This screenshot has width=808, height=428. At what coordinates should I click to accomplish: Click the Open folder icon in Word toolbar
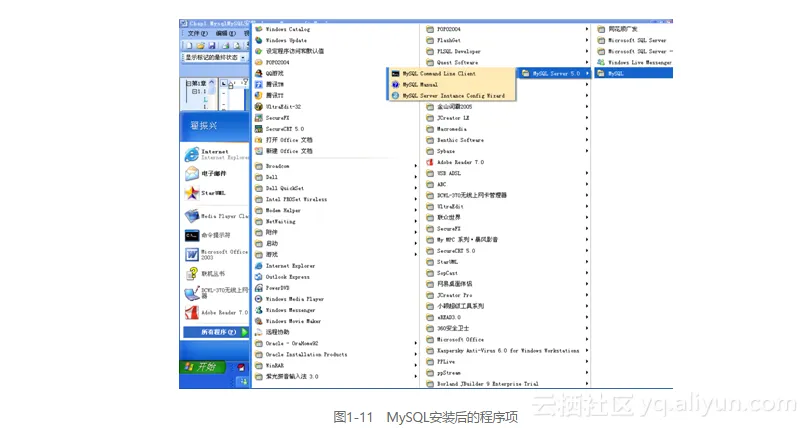[x=200, y=45]
